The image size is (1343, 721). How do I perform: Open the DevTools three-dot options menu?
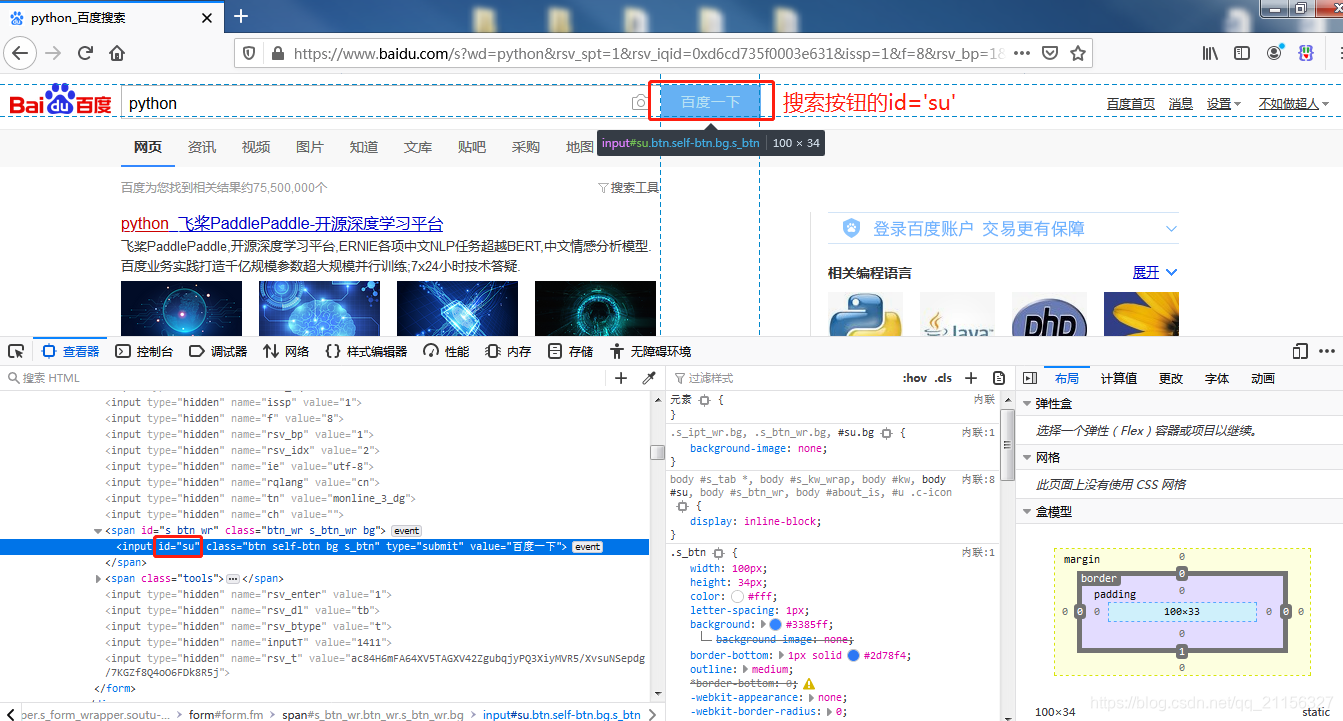[1327, 351]
